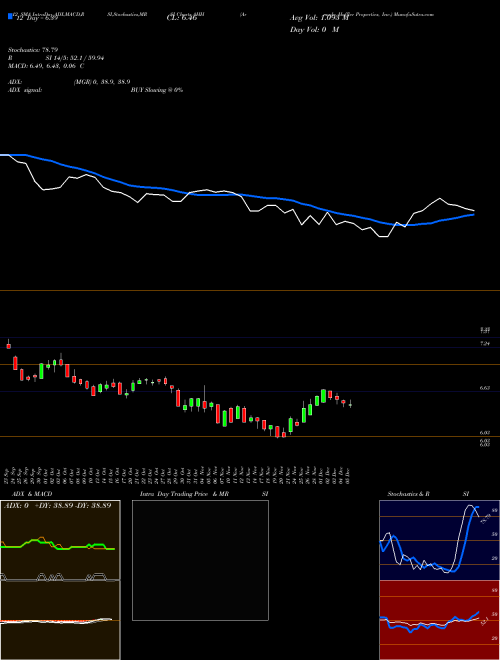The height and width of the screenshot is (660, 500).
Task: Click the 6.63 price axis label
Action: click(485, 388)
